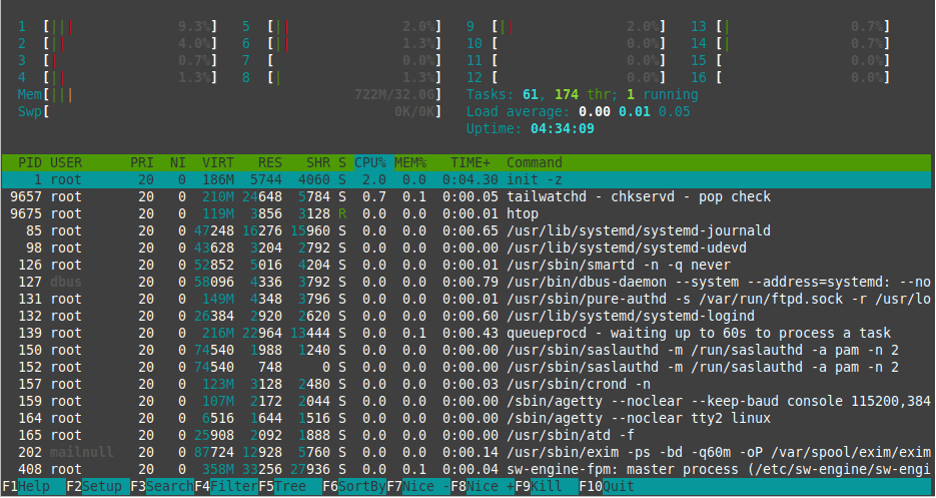Select the pure-authd process row

[466, 299]
